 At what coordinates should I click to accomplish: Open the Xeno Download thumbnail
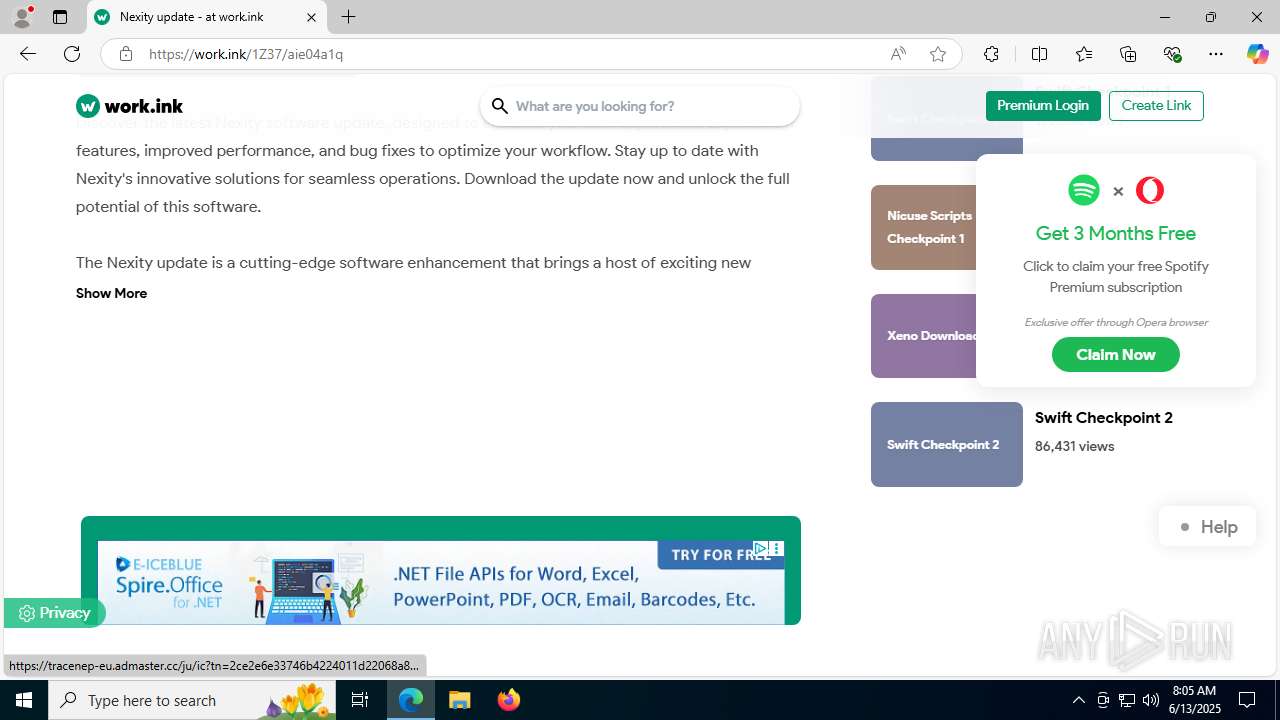coord(923,336)
